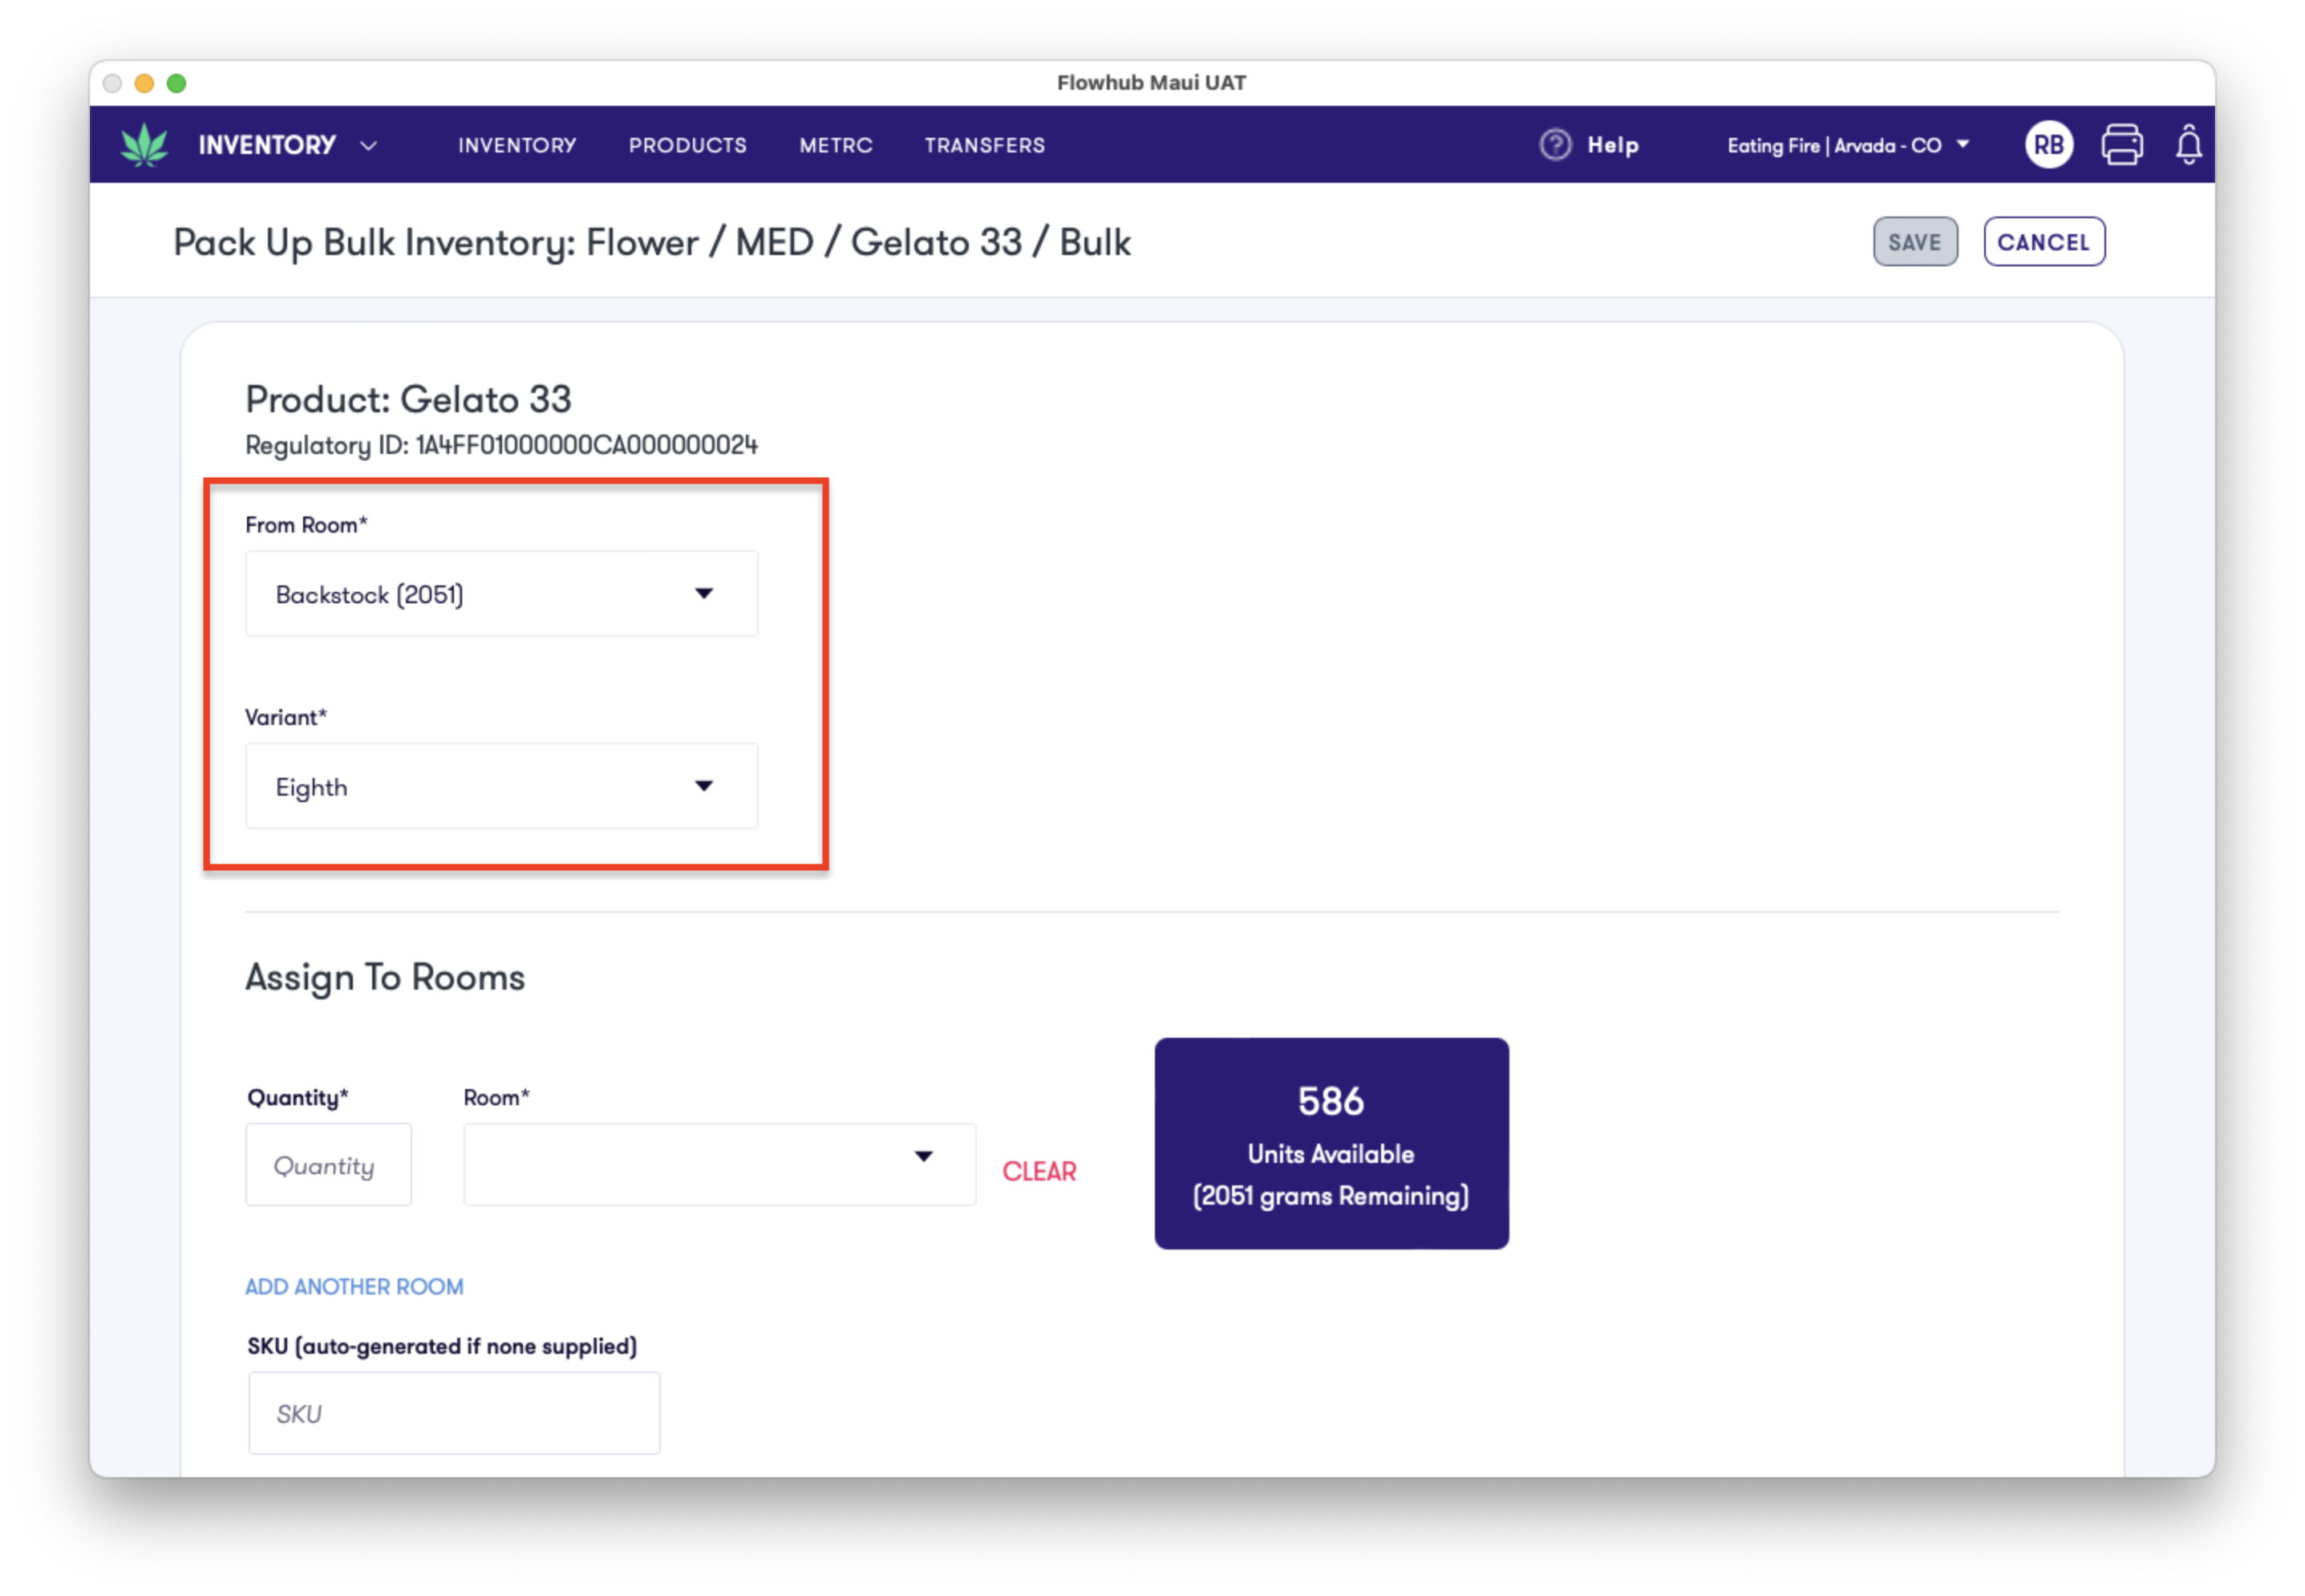Click the Product: Gelato 33 heading
Viewport: 2305px width, 1596px height.
408,399
